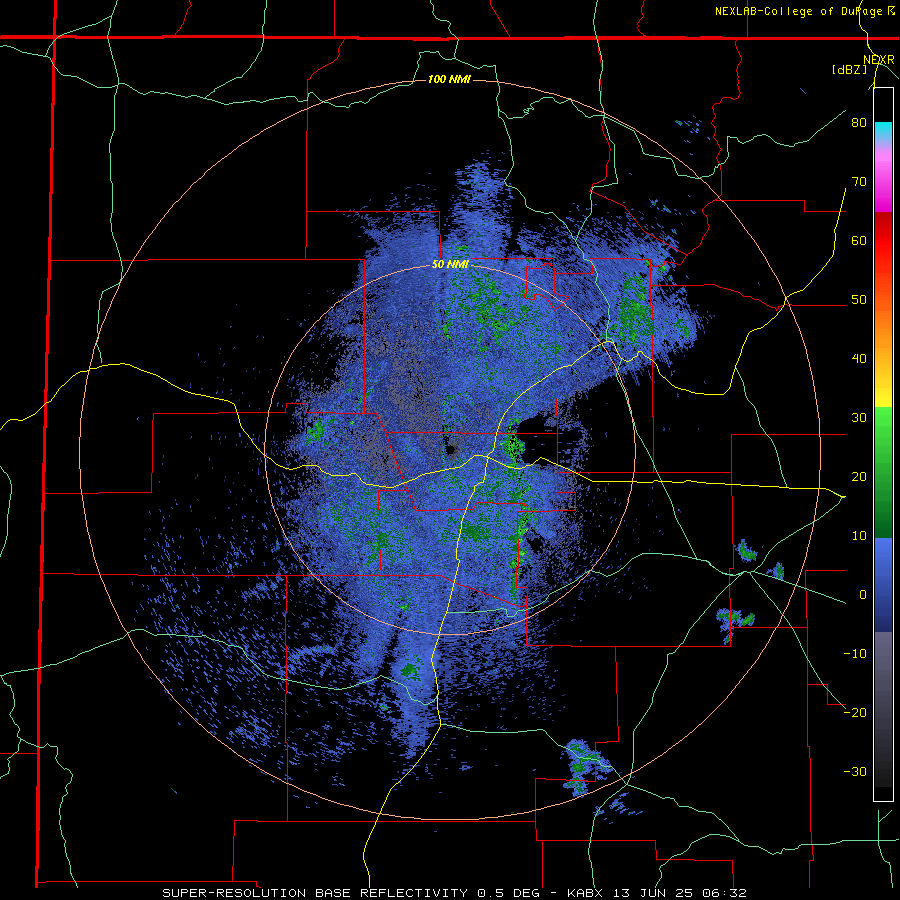Click the '50 NMI' range ring label
900x900 pixels.
[450, 265]
